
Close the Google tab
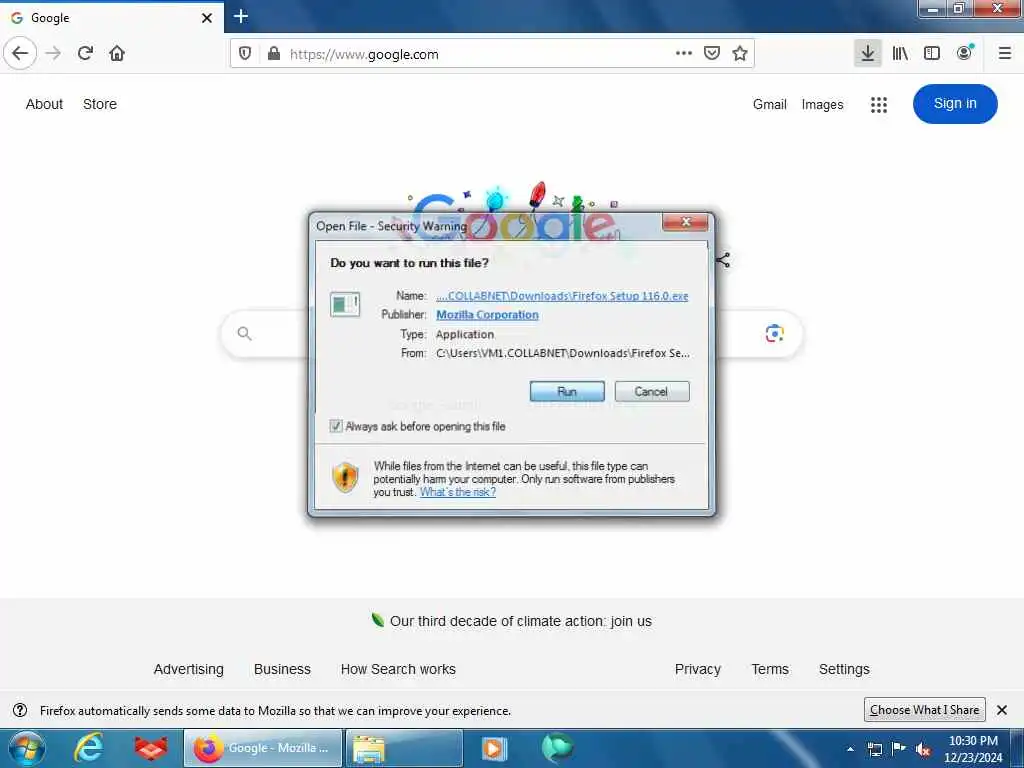pyautogui.click(x=207, y=18)
